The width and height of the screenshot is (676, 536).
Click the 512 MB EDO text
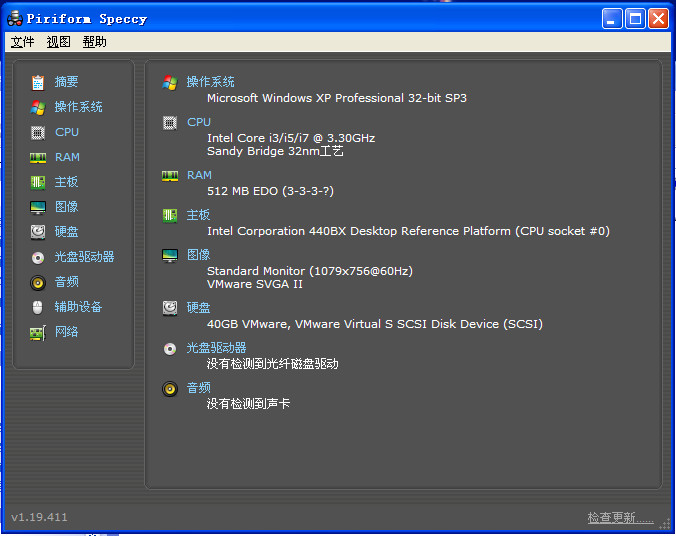click(x=270, y=191)
